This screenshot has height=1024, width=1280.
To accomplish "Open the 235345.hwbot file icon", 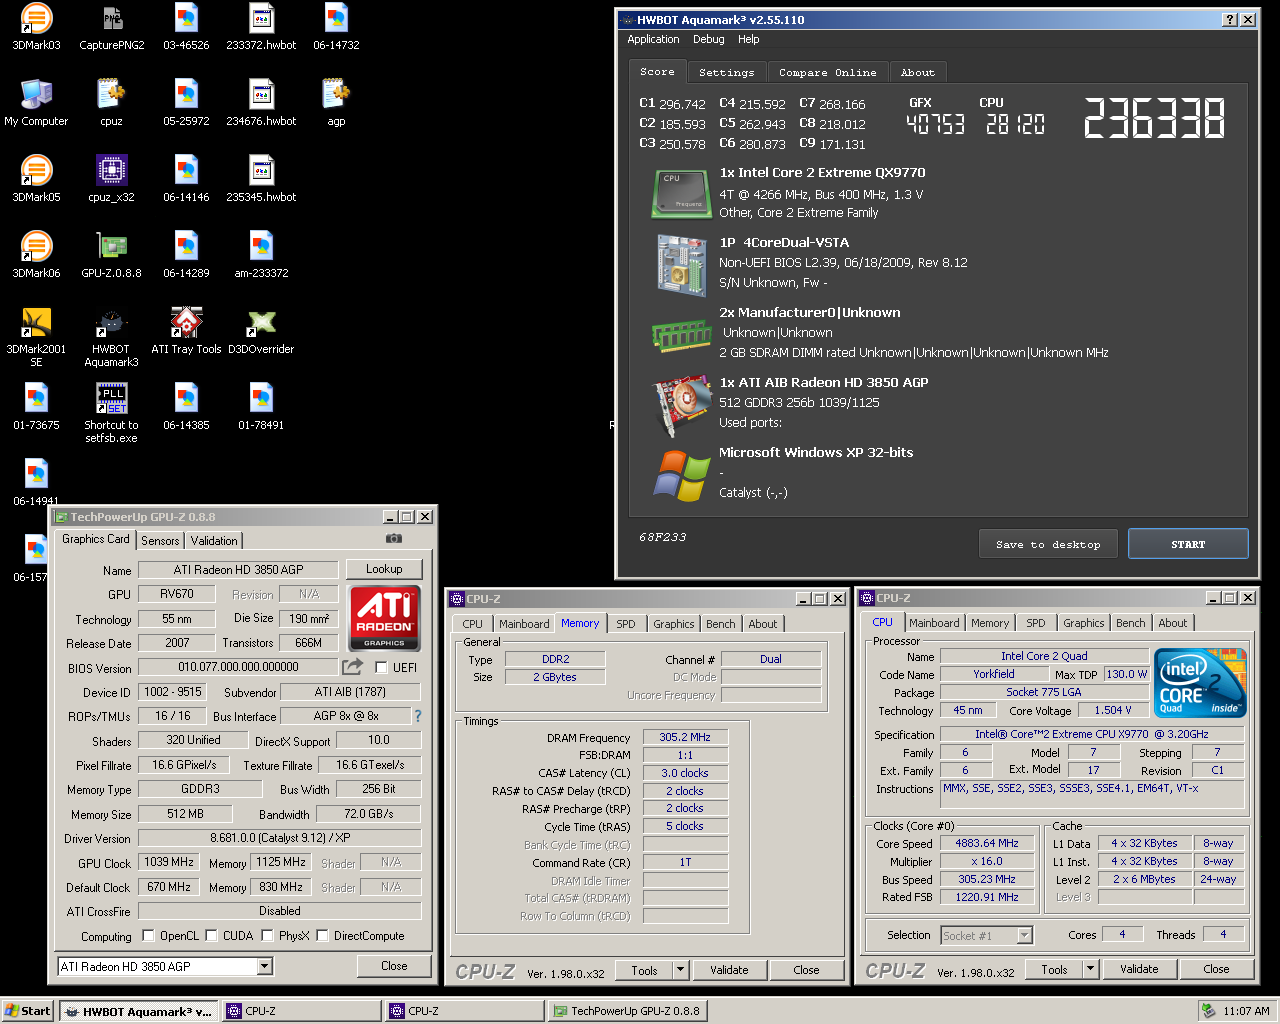I will 261,178.
